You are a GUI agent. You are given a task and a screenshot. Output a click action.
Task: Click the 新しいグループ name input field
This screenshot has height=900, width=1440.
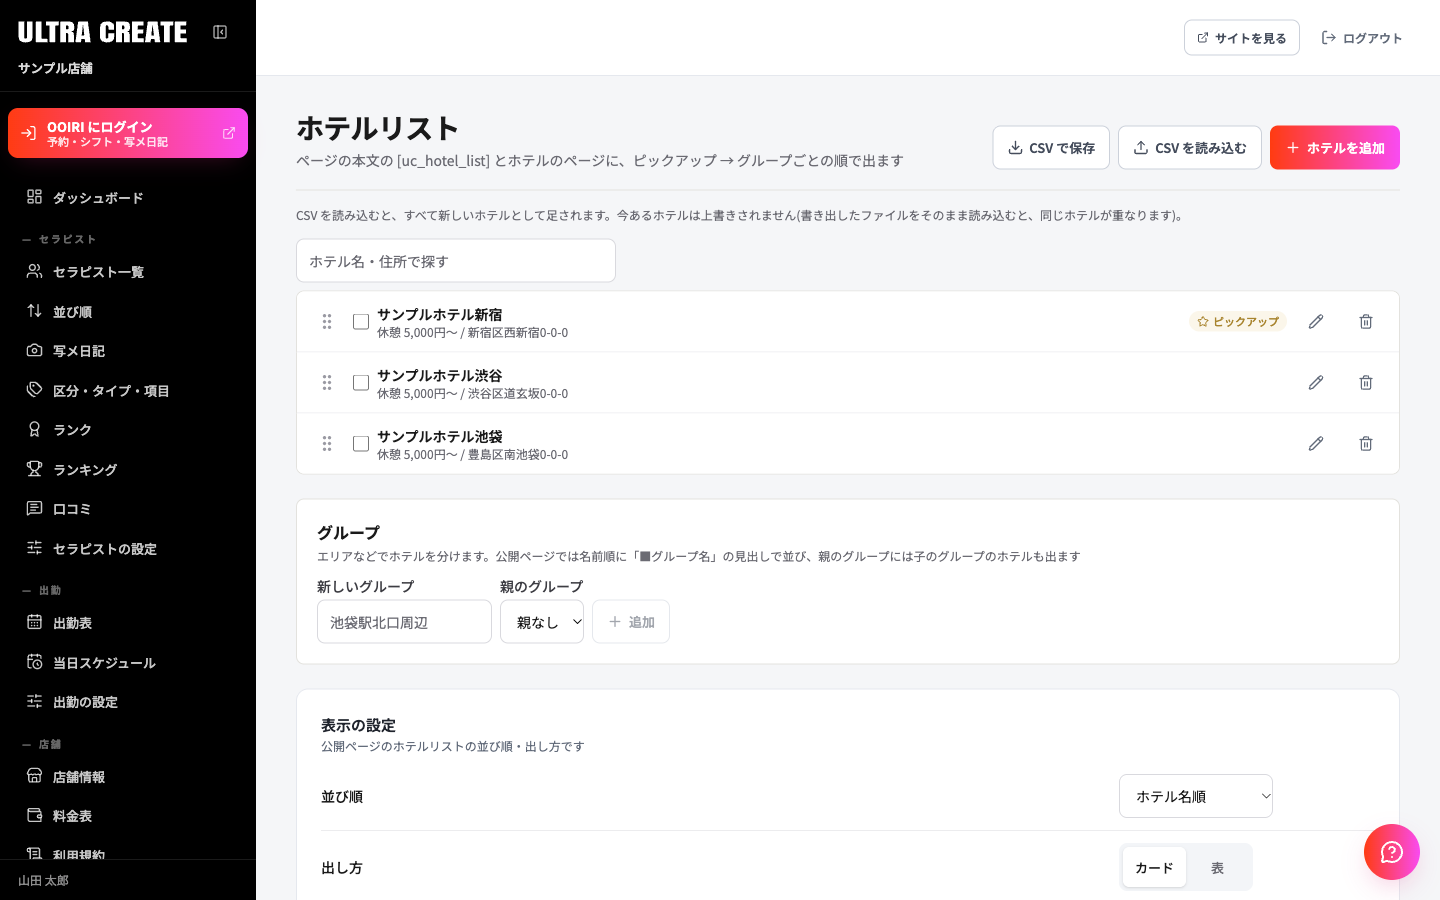tap(404, 622)
